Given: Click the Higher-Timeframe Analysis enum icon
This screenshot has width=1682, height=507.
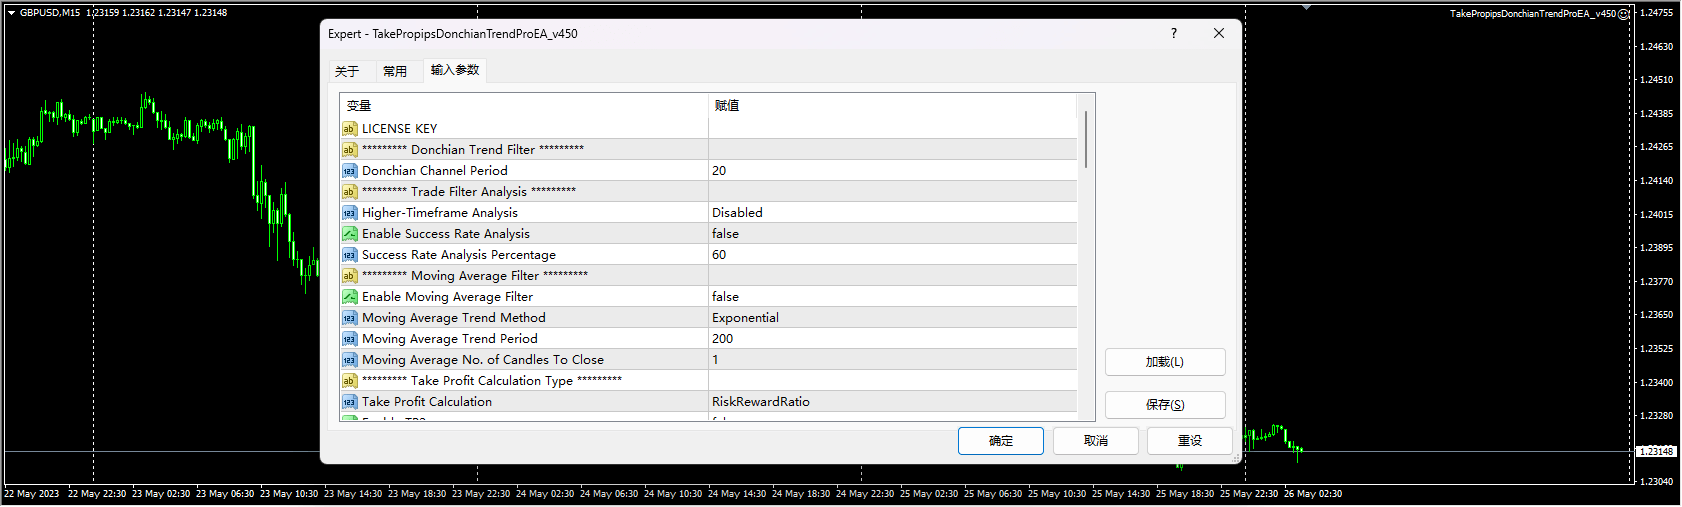Looking at the screenshot, I should click(349, 212).
